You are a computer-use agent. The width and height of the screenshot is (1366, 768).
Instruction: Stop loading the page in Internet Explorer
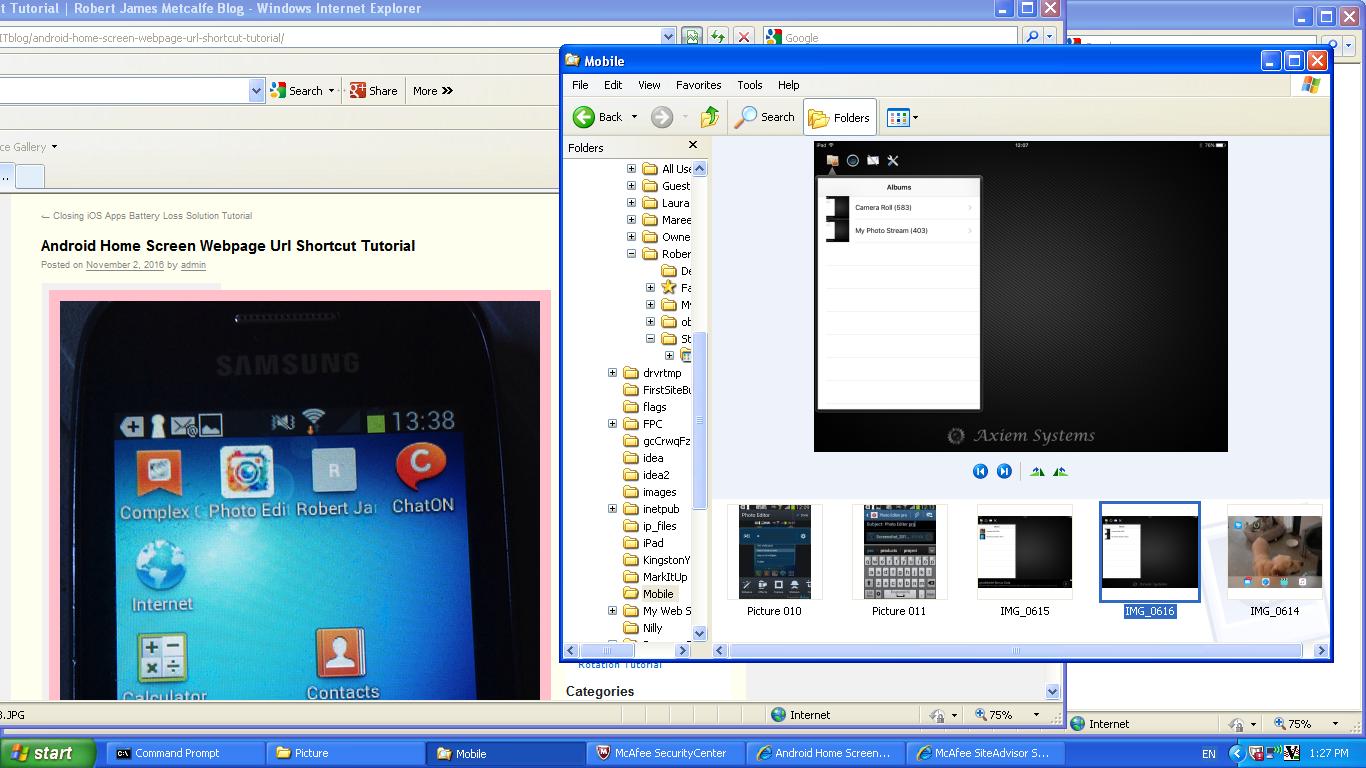click(x=744, y=37)
